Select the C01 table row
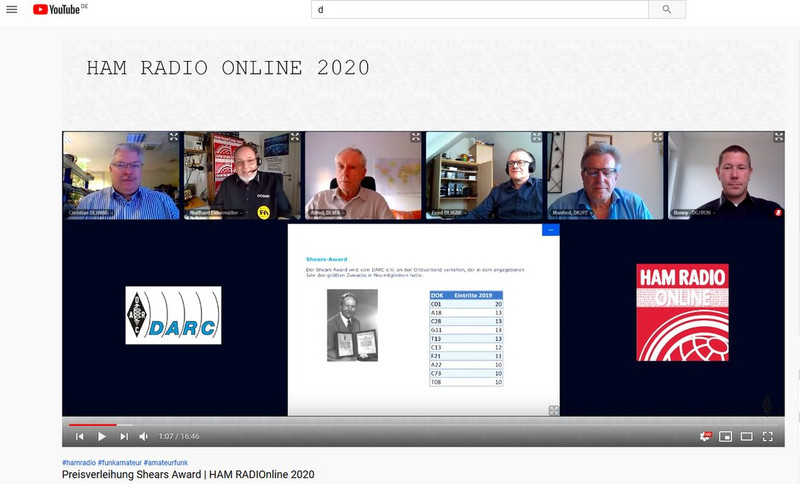The height and width of the screenshot is (484, 800). (x=466, y=304)
